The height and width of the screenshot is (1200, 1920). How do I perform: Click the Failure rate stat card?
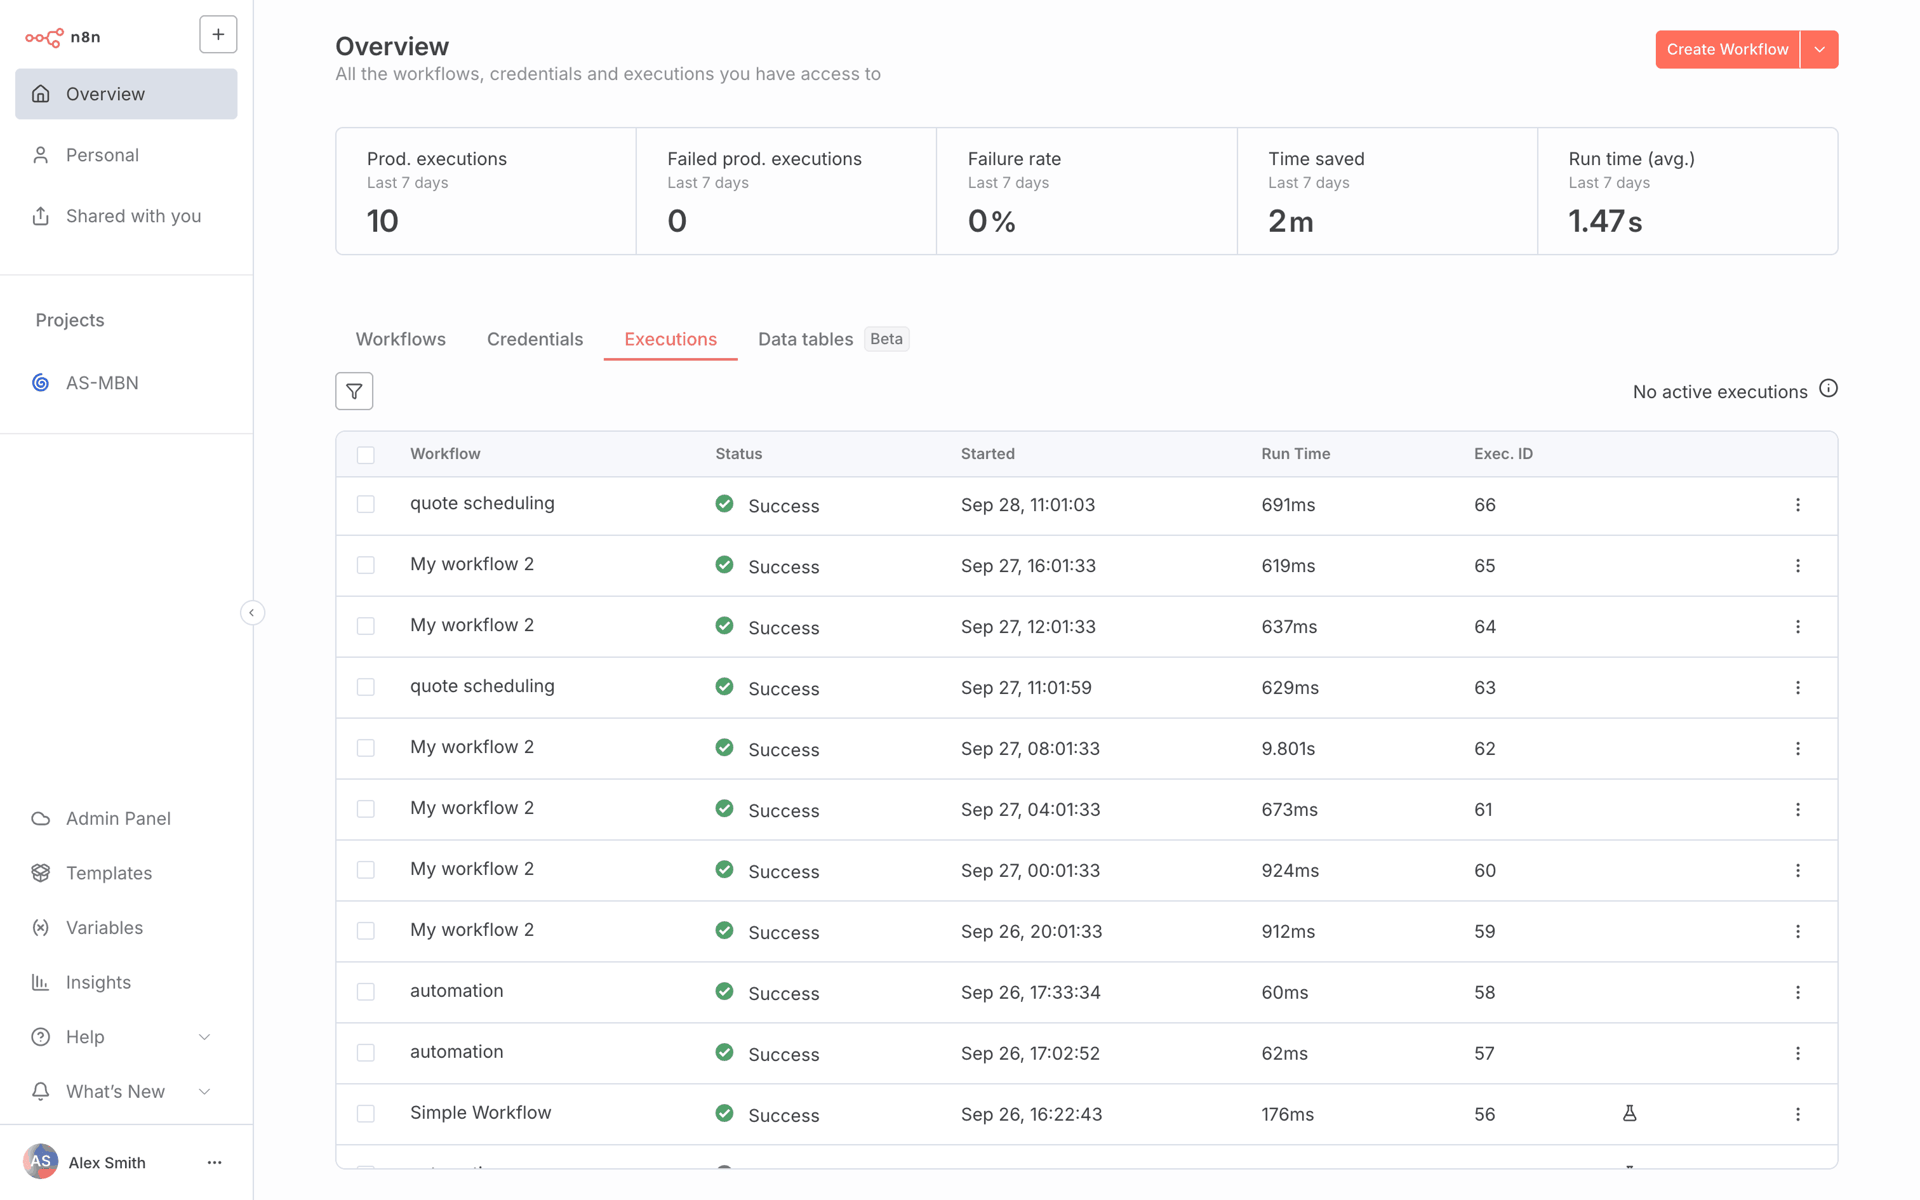click(x=1087, y=191)
